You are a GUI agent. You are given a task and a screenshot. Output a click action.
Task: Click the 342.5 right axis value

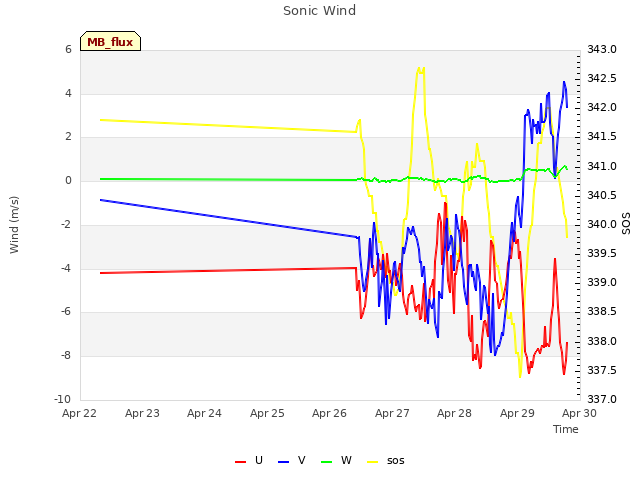[x=602, y=78]
